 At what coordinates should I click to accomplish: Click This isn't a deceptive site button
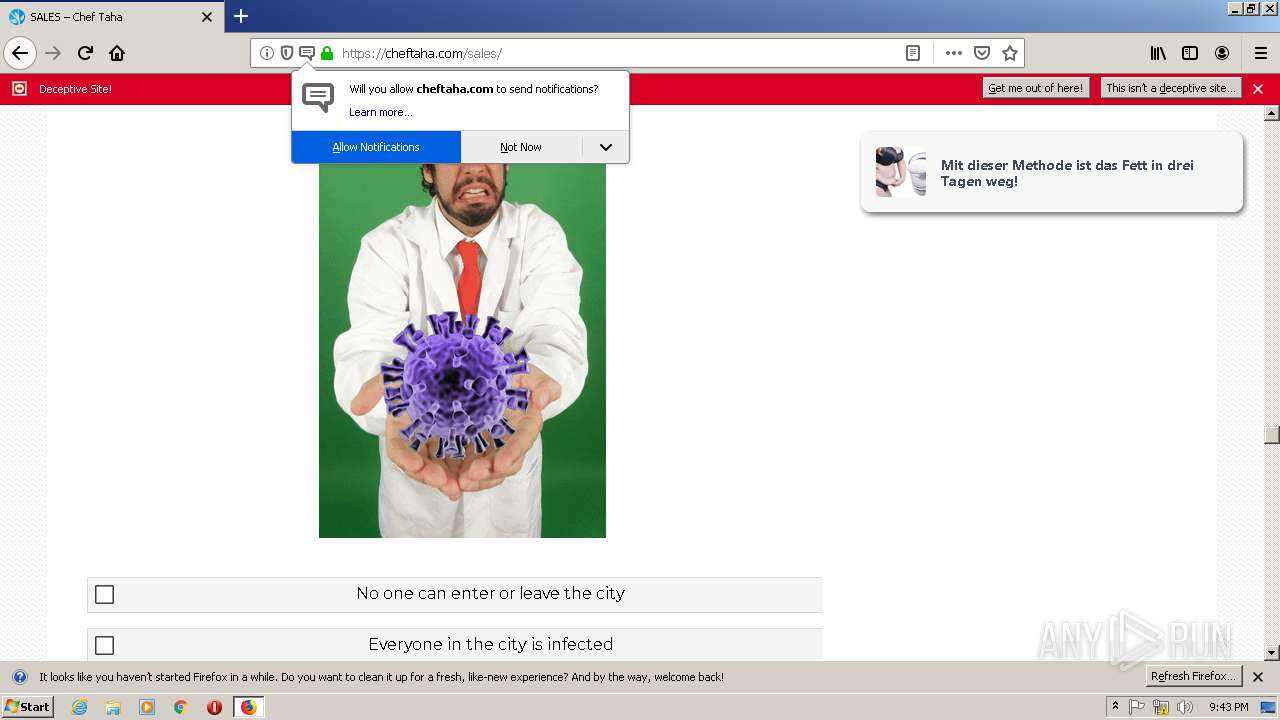(x=1171, y=88)
